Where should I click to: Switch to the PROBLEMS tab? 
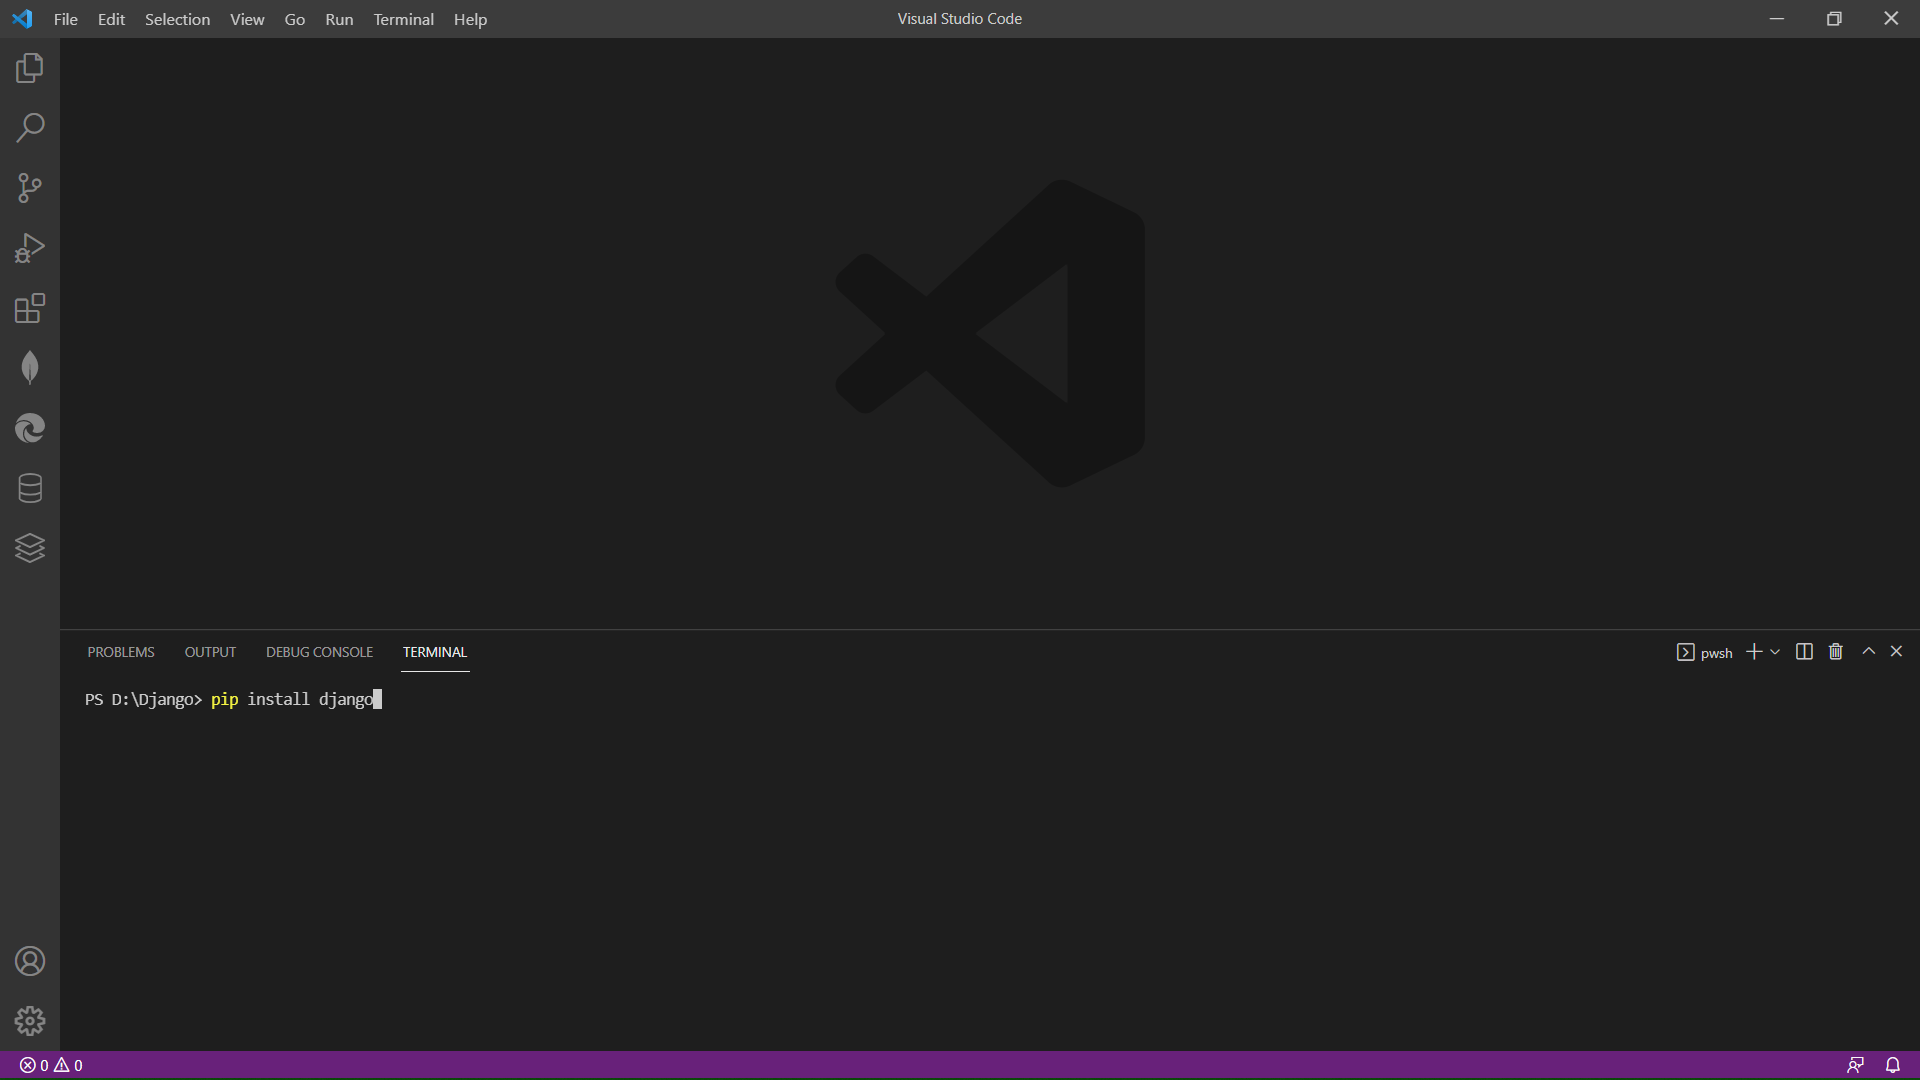pyautogui.click(x=121, y=652)
